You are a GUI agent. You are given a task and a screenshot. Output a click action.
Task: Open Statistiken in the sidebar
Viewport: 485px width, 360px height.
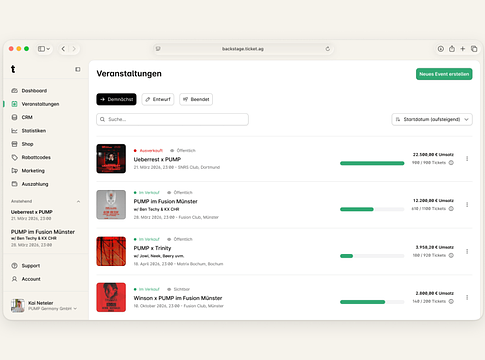click(x=29, y=131)
